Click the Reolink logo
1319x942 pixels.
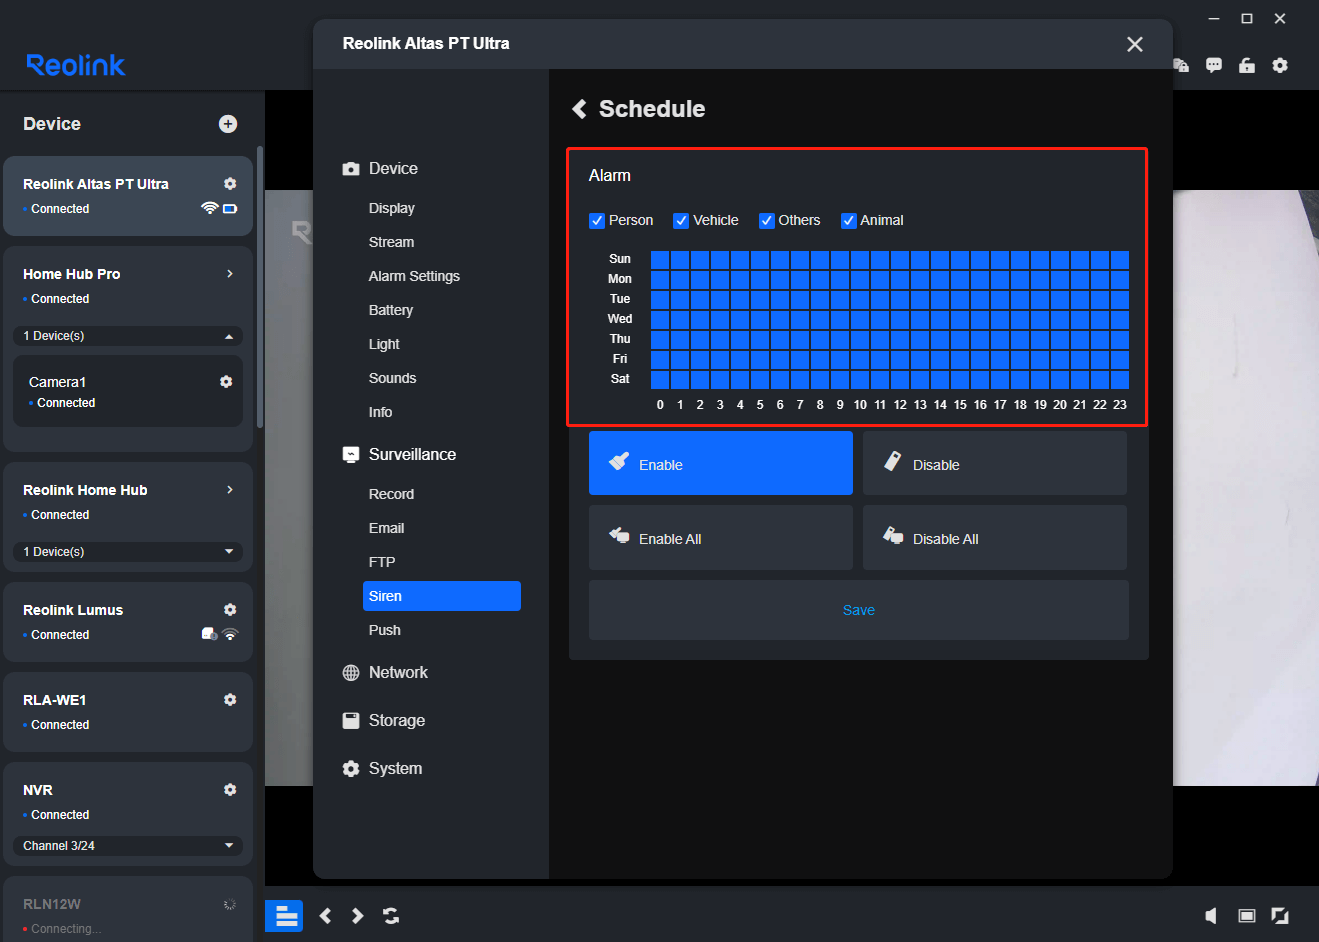click(x=76, y=65)
